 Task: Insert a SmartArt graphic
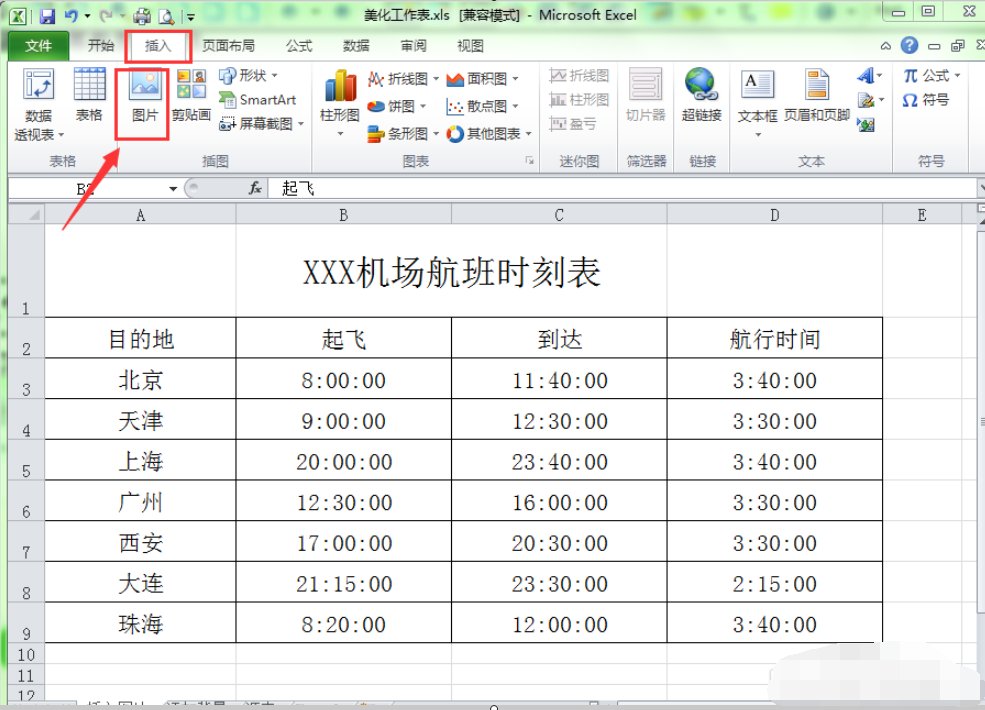260,100
